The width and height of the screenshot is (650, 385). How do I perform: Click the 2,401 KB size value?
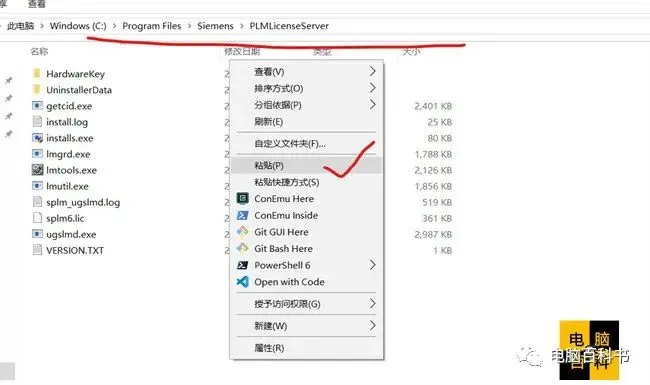pyautogui.click(x=433, y=106)
